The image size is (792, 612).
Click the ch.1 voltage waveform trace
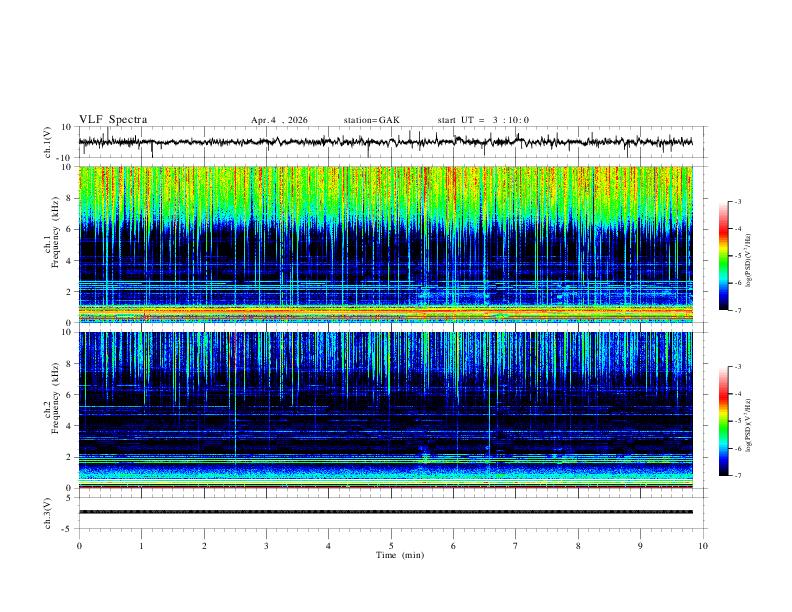coord(385,142)
